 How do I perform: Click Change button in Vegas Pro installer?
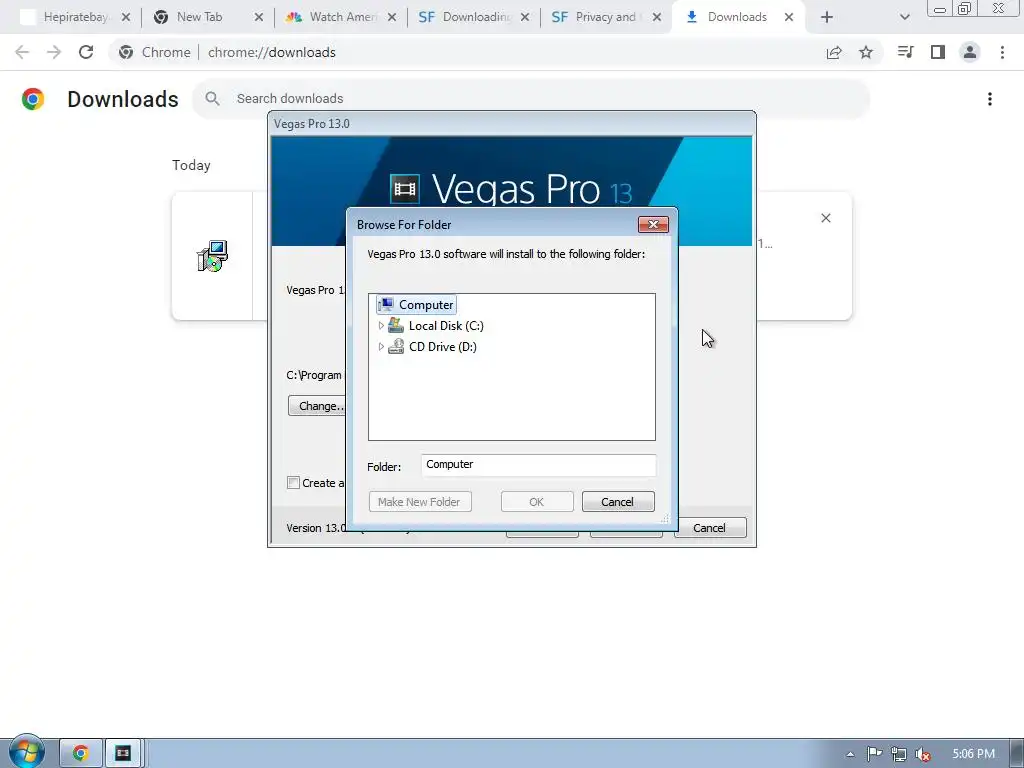tap(317, 406)
